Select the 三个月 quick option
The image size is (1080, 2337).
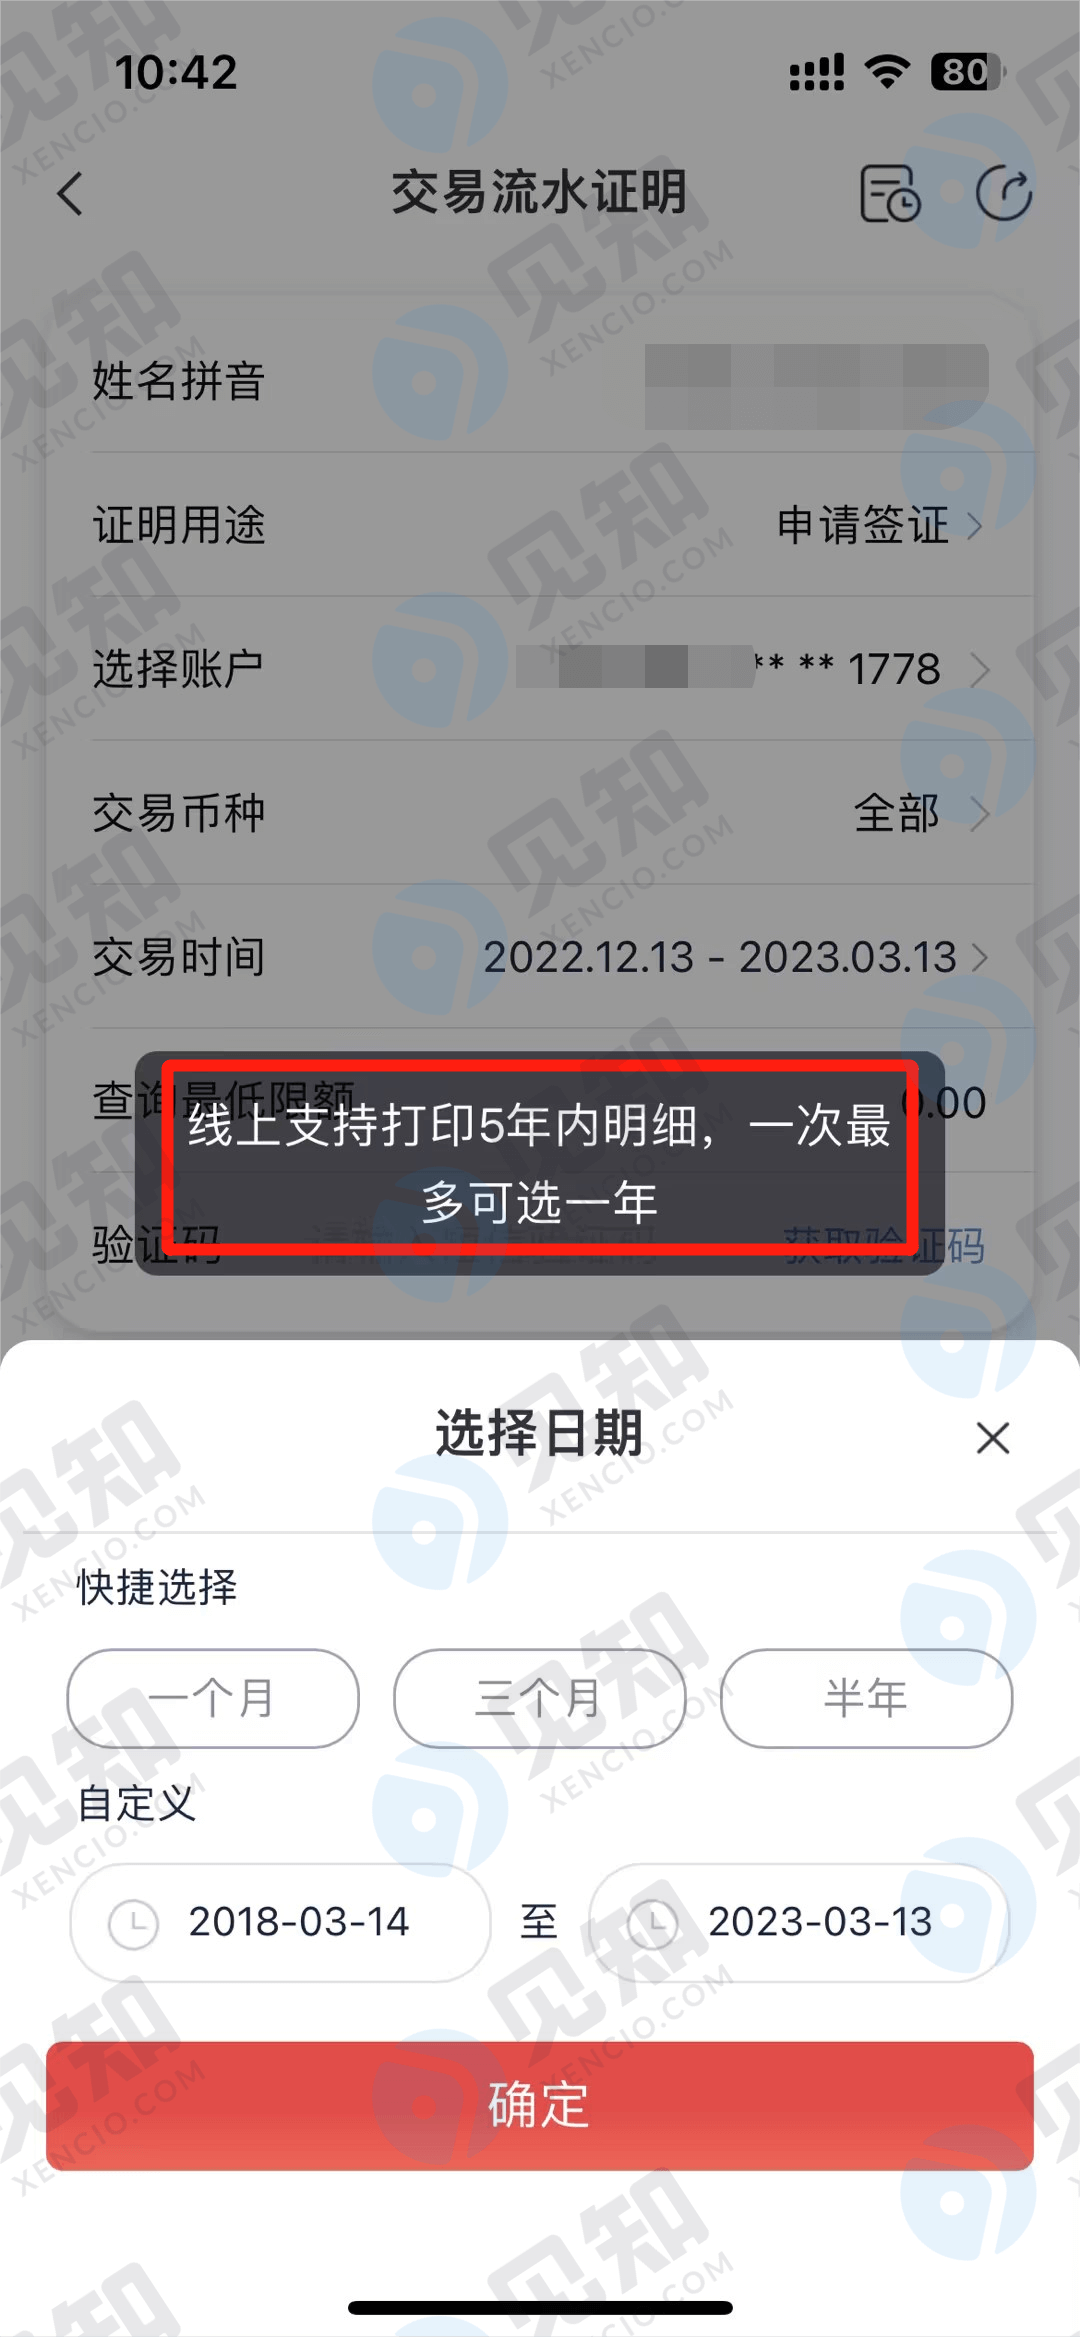coord(540,1698)
